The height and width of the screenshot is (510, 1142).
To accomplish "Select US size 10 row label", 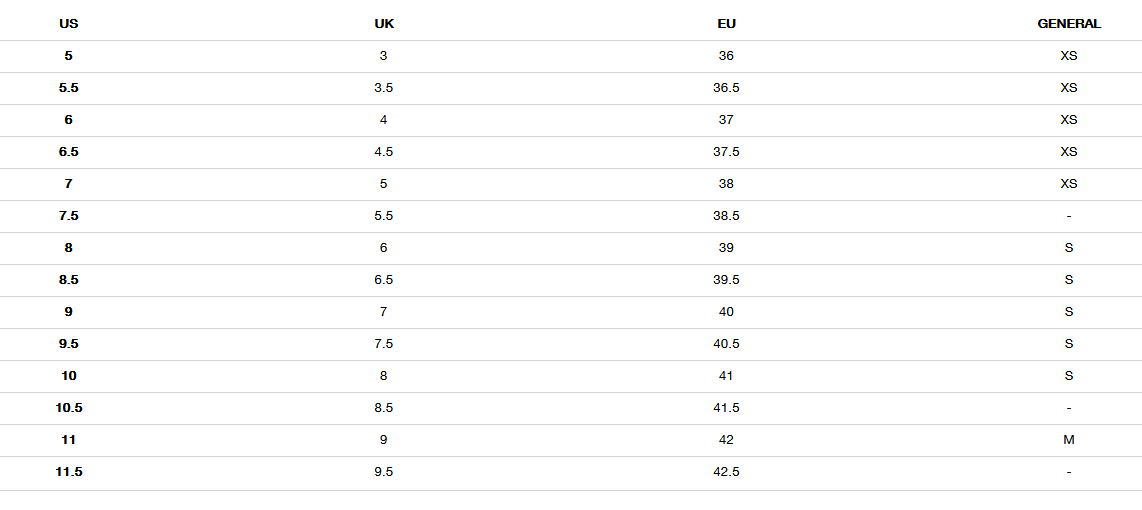I will [68, 376].
